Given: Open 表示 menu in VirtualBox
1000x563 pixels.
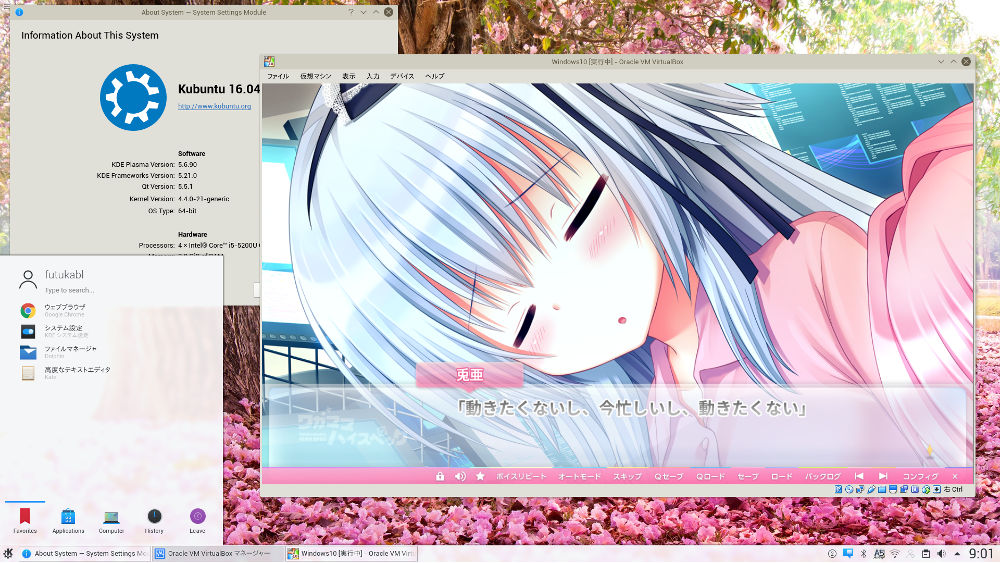Looking at the screenshot, I should click(348, 76).
